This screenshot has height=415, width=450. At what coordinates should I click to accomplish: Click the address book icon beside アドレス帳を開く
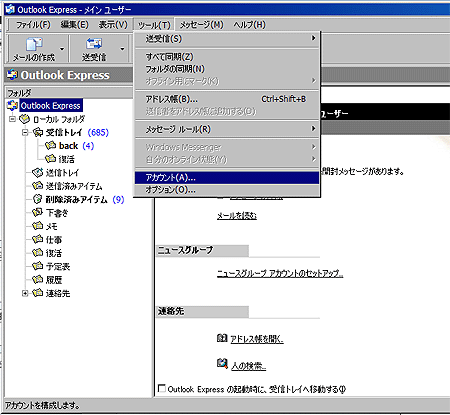click(222, 338)
